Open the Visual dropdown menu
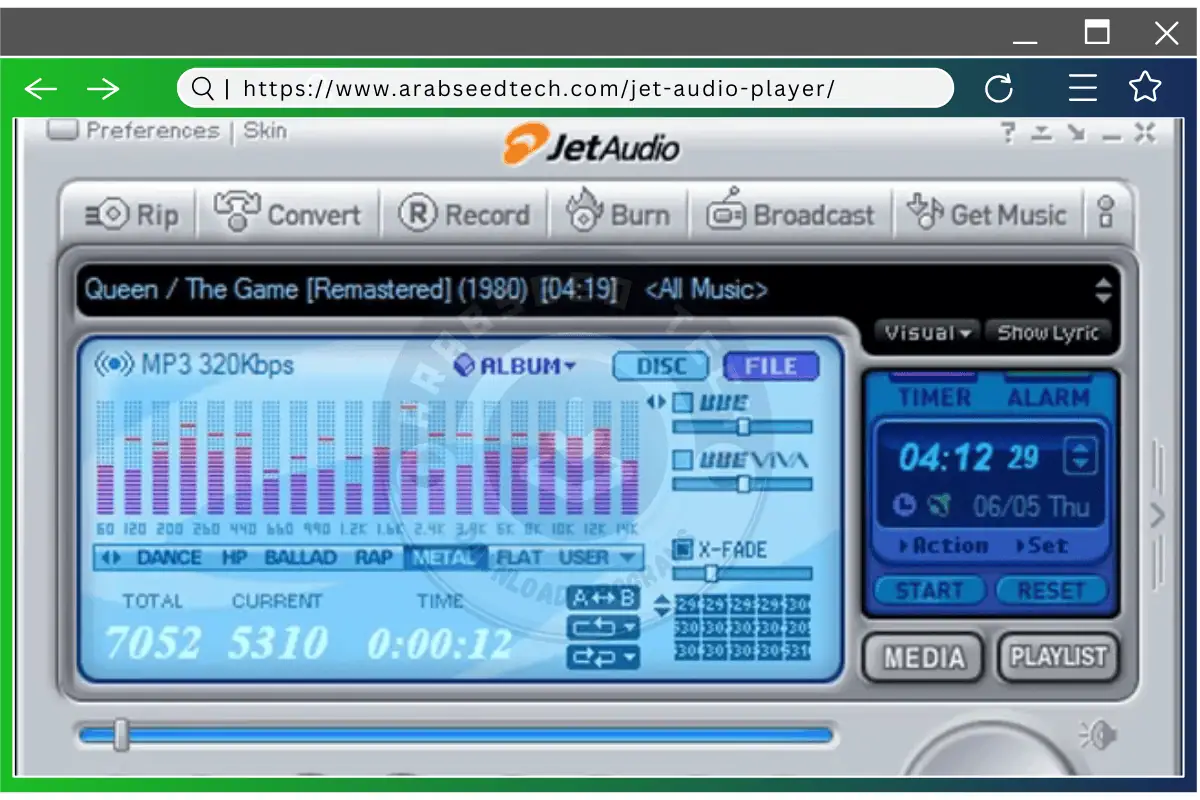The width and height of the screenshot is (1200, 800). (x=923, y=333)
